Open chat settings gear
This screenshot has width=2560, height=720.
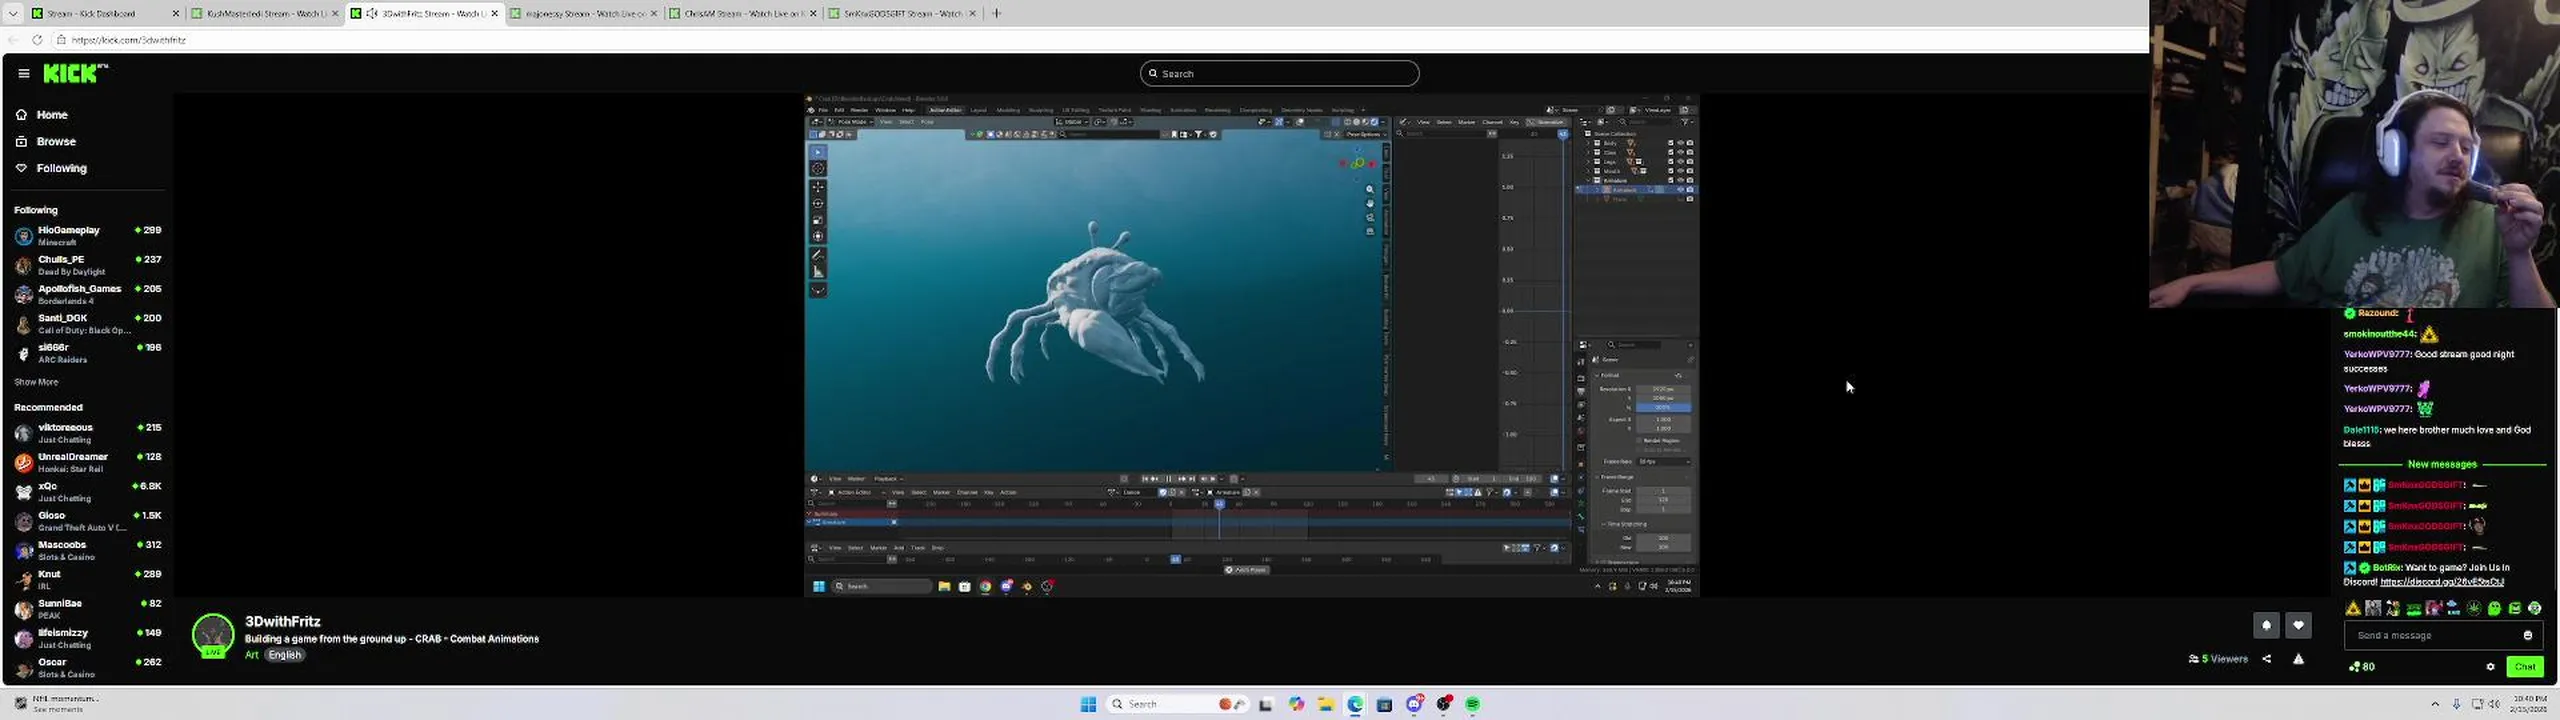click(2490, 667)
